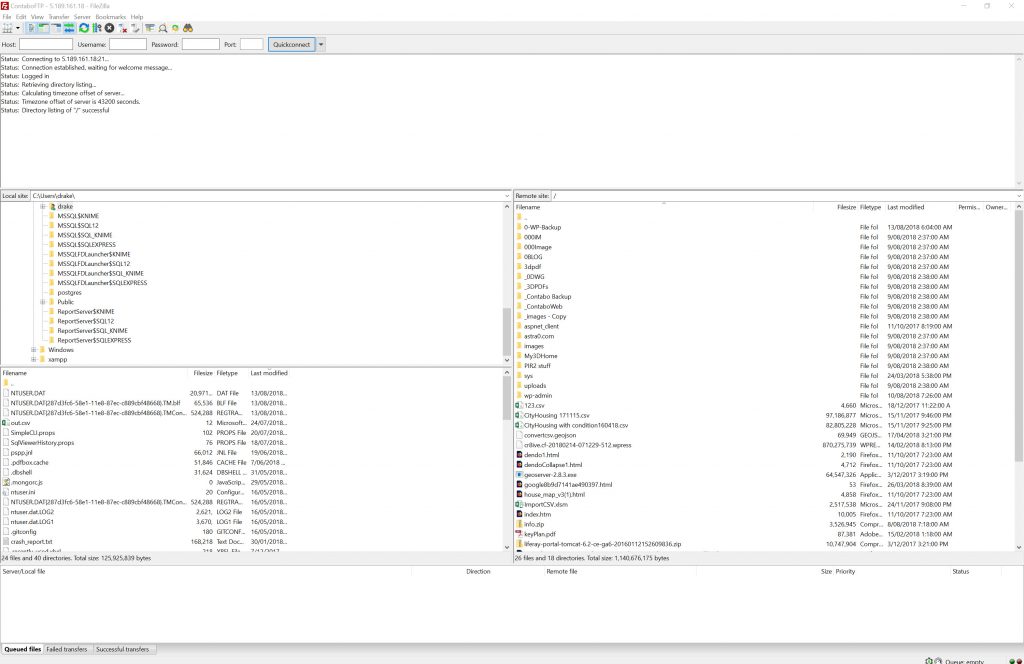This screenshot has width=1024, height=664.
Task: Toggle synchronized browsing icon
Action: tap(175, 28)
